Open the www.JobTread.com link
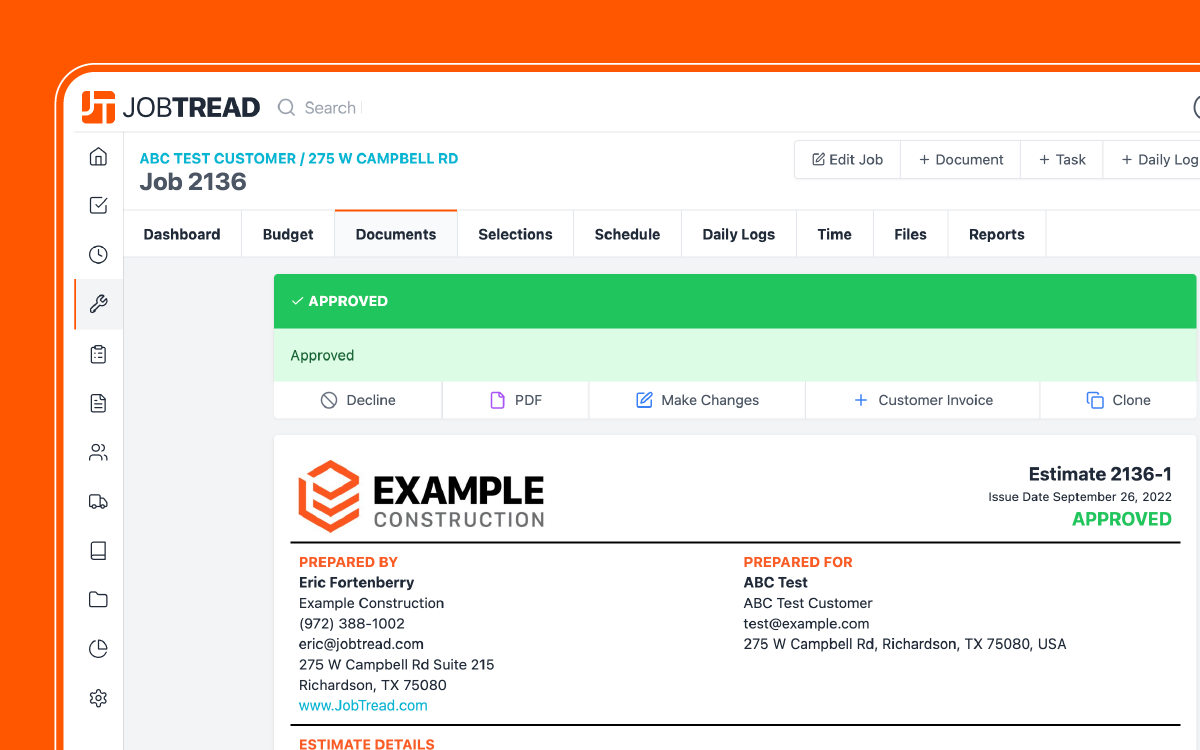Image resolution: width=1200 pixels, height=750 pixels. (x=363, y=705)
